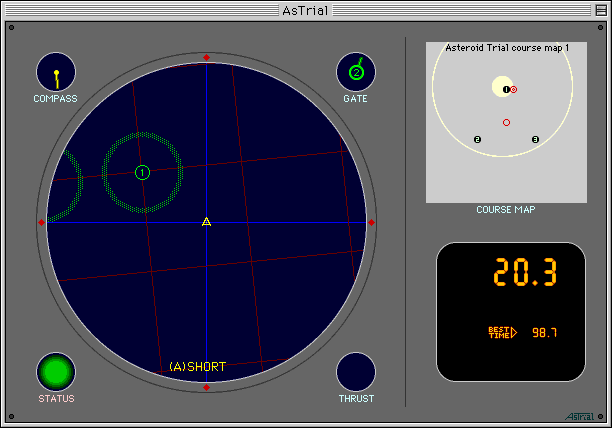This screenshot has height=428, width=612.
Task: Click the red diamond at radar top
Action: pos(206,57)
